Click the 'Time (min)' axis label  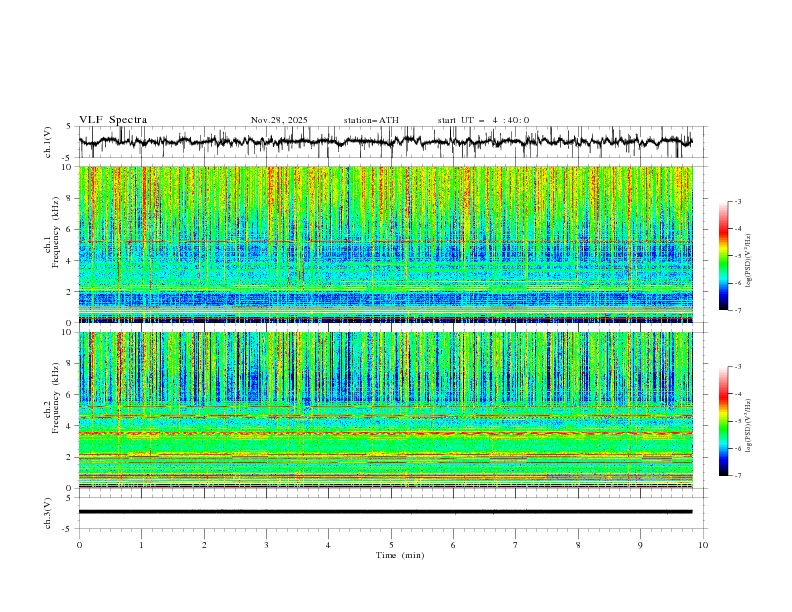click(x=400, y=555)
